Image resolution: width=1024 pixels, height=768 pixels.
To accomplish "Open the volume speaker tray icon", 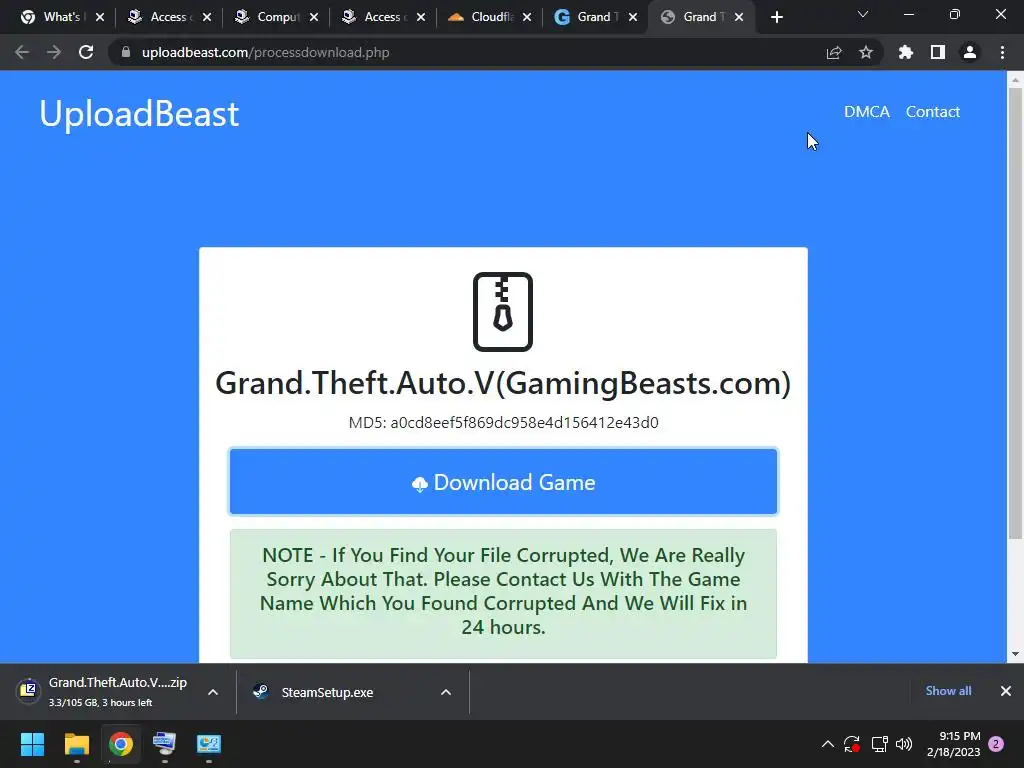I will pyautogui.click(x=904, y=744).
